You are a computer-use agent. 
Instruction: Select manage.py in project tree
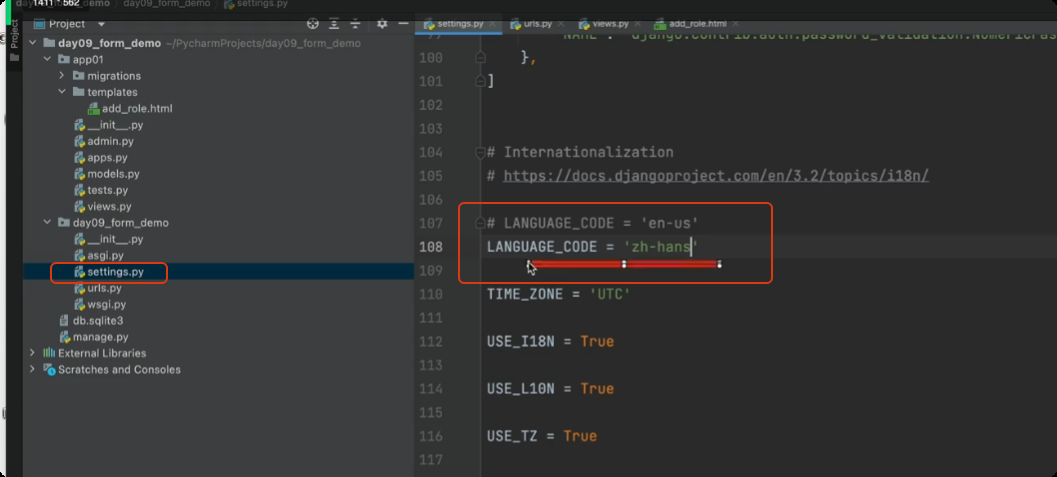tap(94, 337)
